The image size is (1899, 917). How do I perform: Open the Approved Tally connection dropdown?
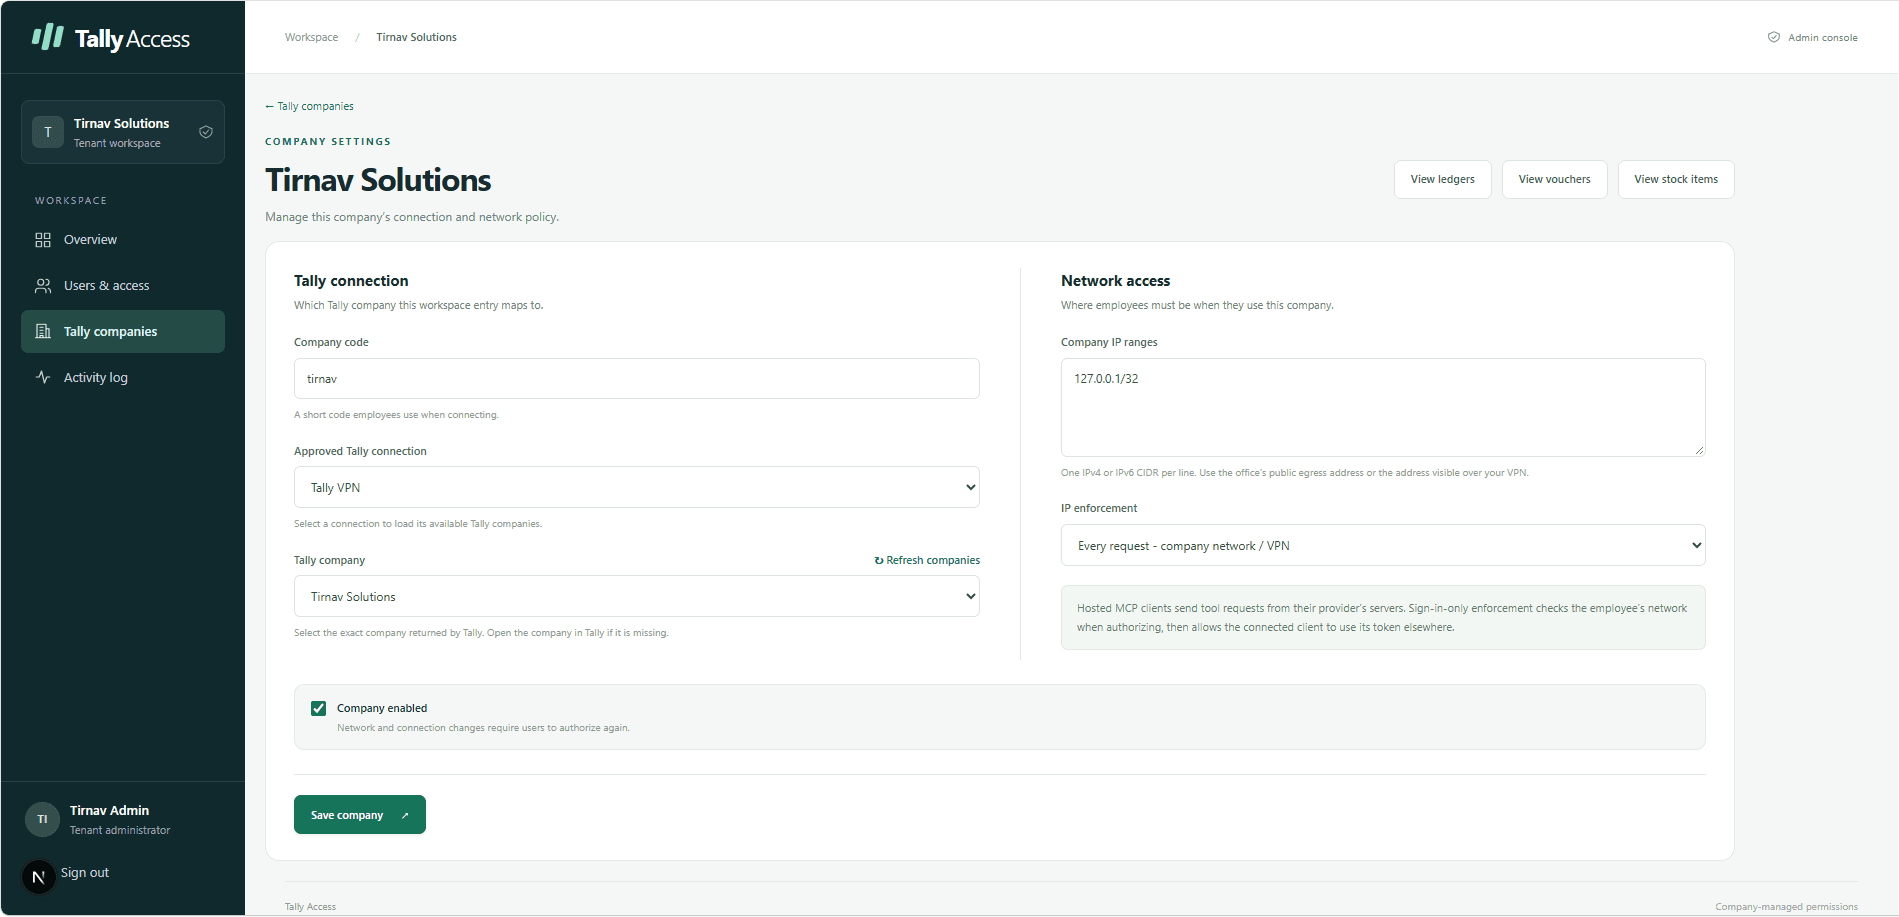[637, 488]
